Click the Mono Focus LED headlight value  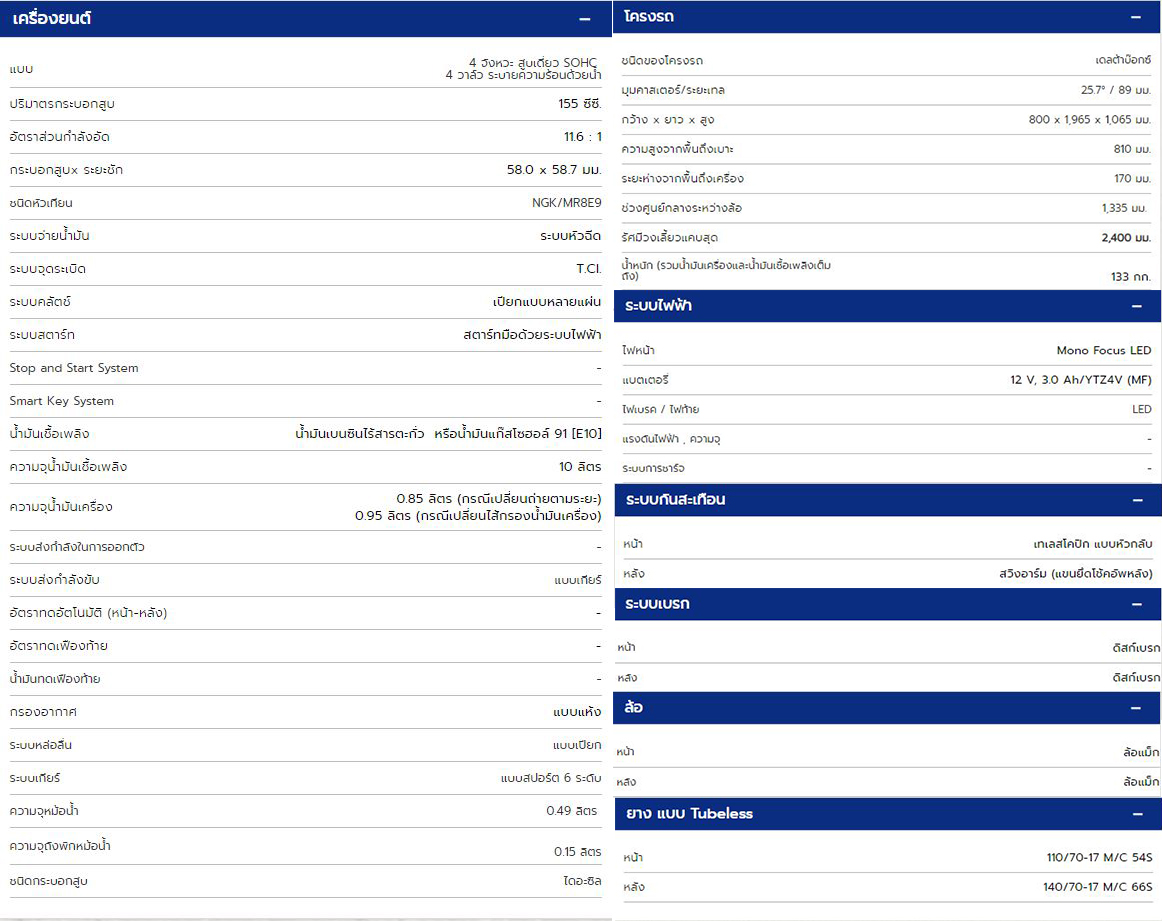coord(1103,351)
